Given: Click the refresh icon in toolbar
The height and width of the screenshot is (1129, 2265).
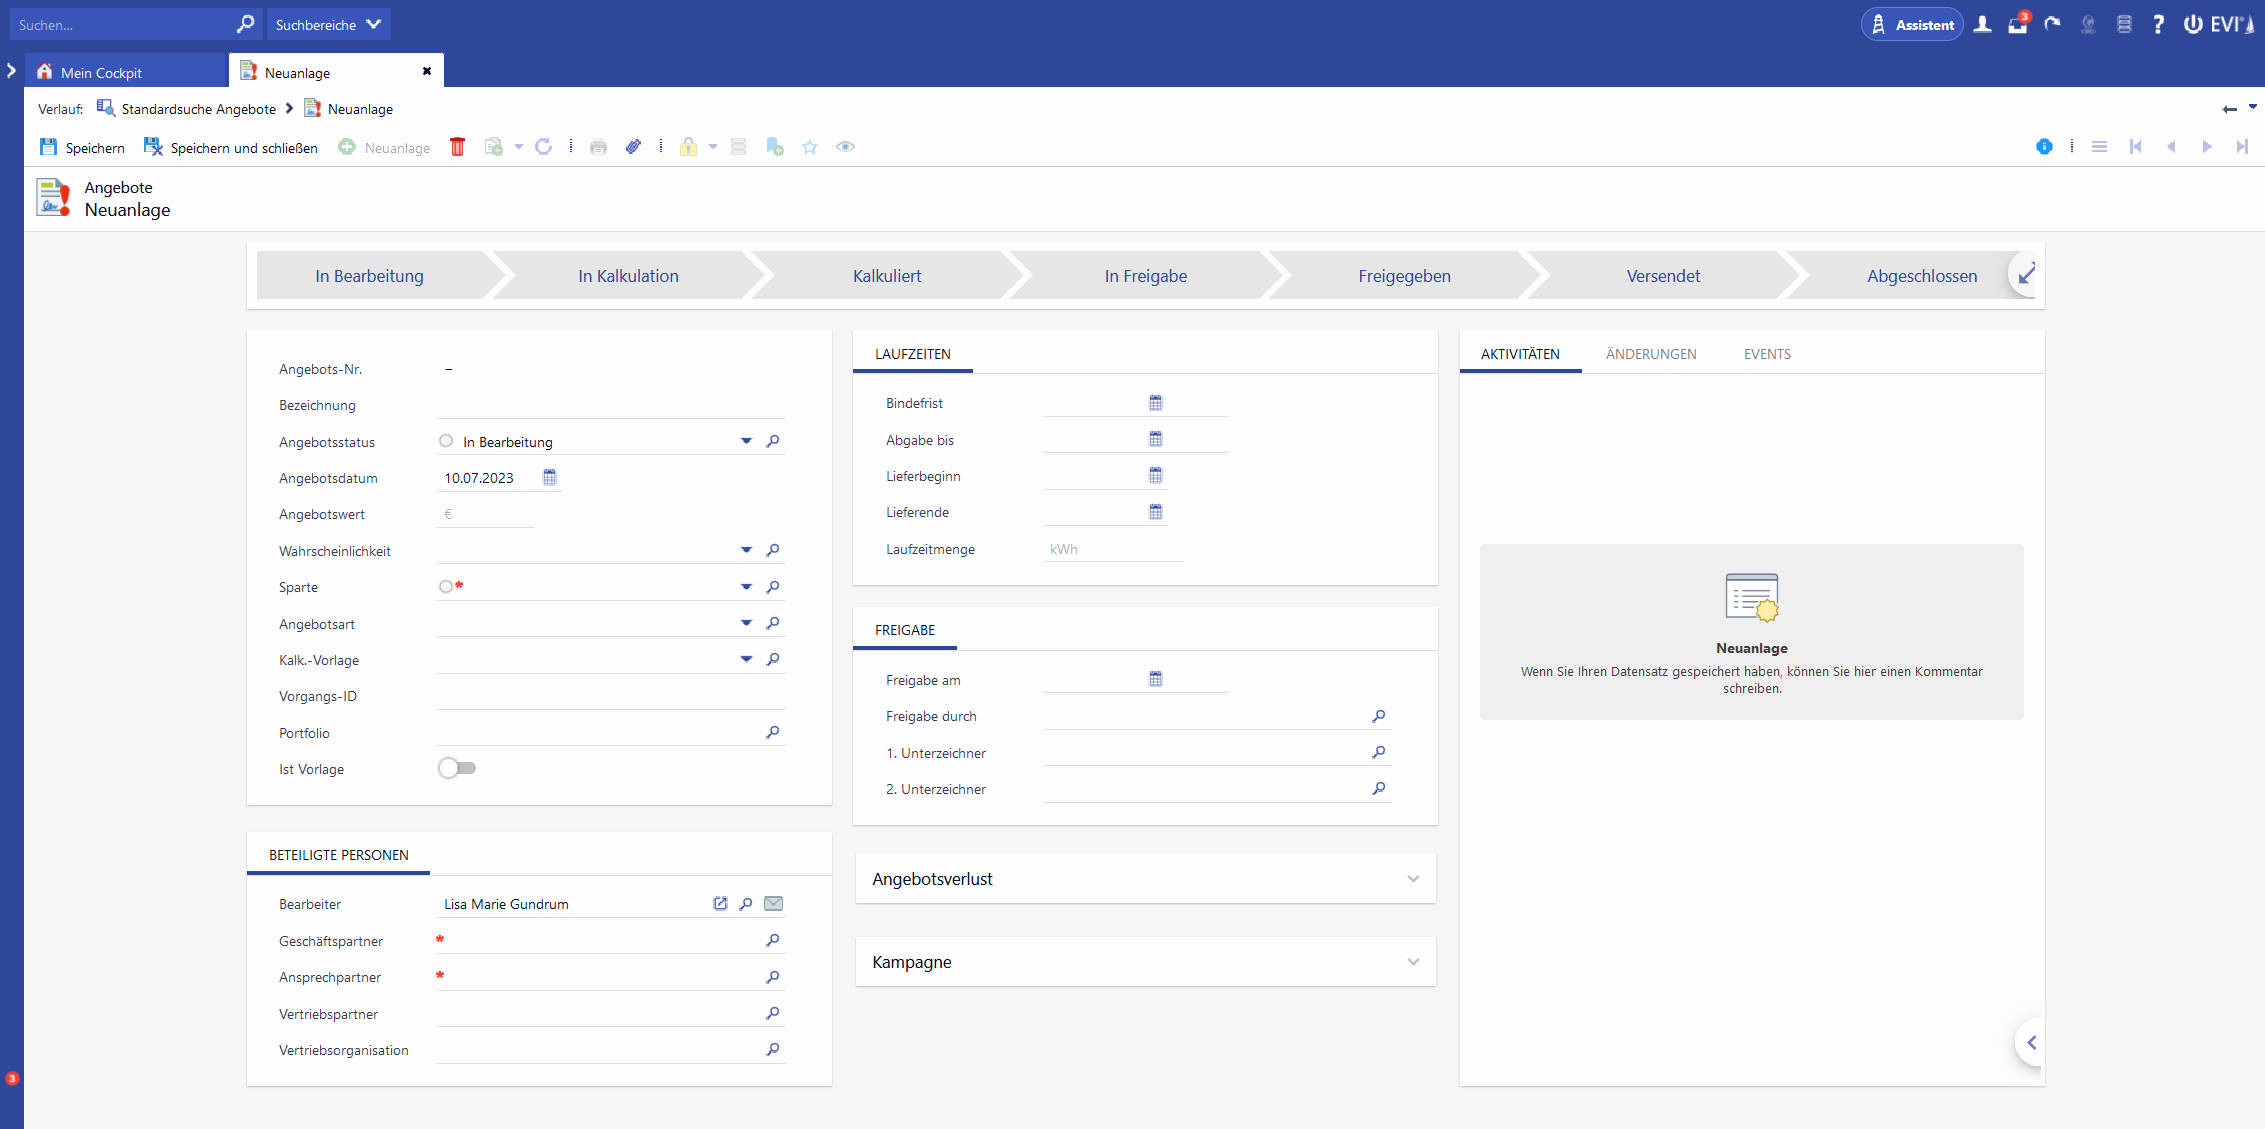Looking at the screenshot, I should 543,147.
